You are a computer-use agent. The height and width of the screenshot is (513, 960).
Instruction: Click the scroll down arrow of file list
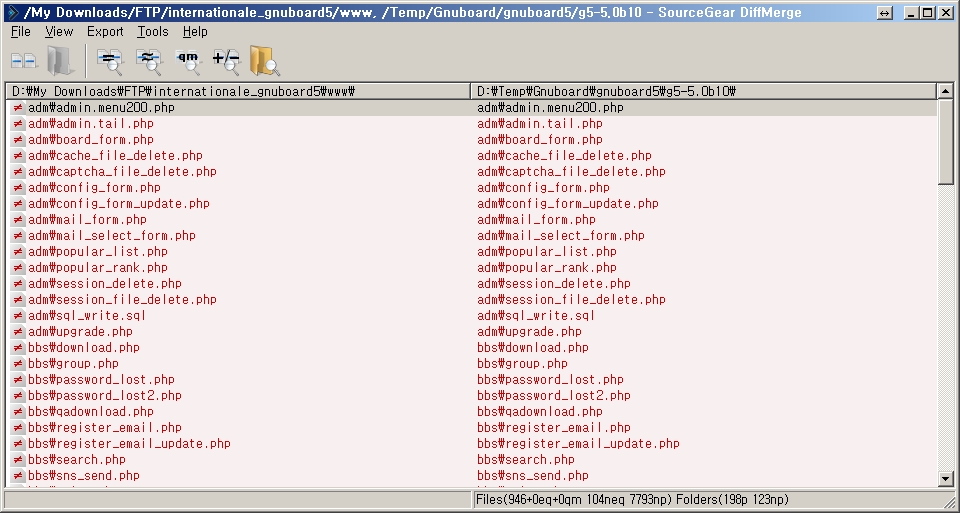pos(946,479)
